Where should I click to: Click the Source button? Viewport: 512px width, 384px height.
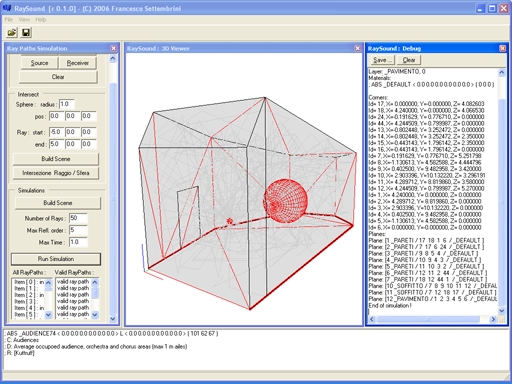(x=39, y=63)
